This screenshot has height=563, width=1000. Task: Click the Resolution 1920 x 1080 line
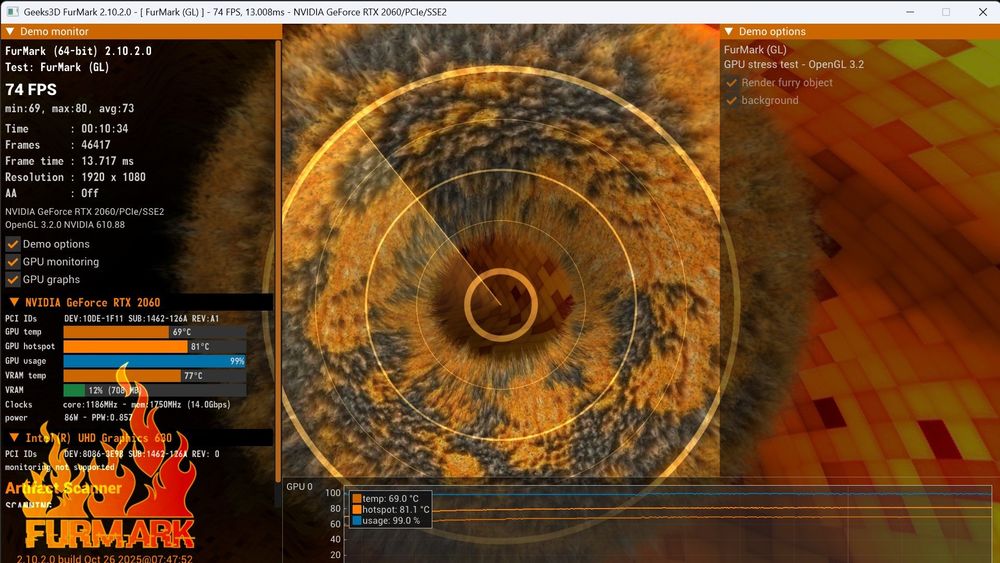75,177
